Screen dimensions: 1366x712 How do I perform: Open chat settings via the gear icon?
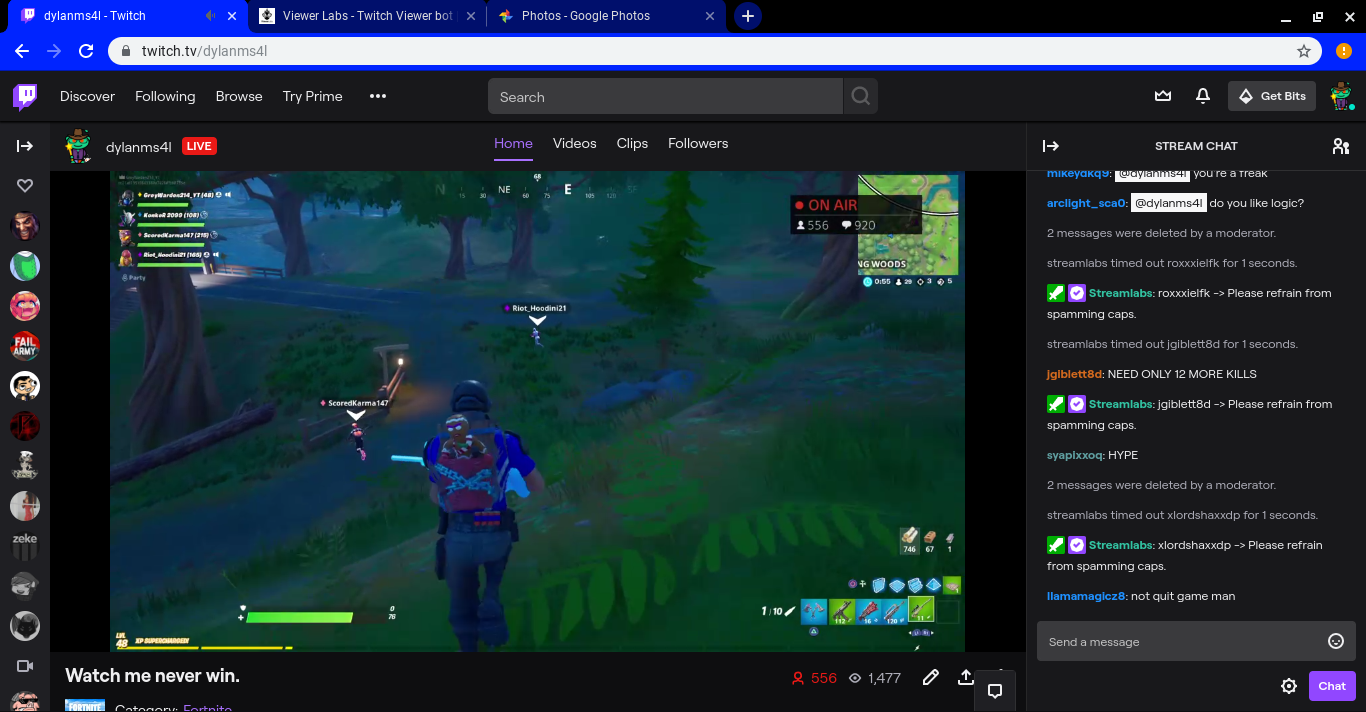coord(1289,686)
